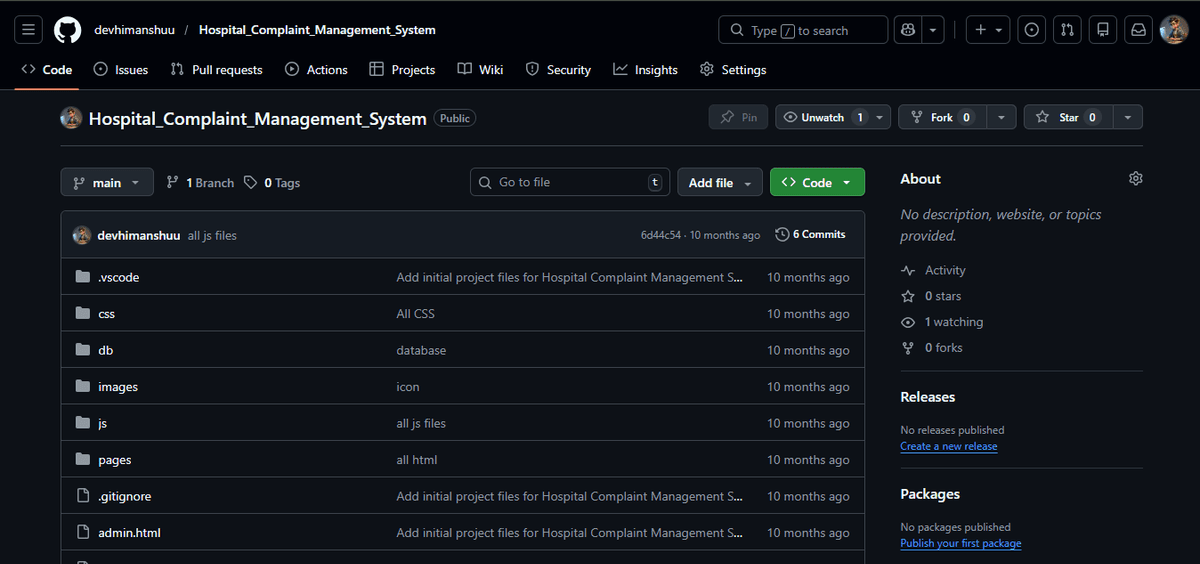The height and width of the screenshot is (564, 1200).
Task: Go to the GitHub homepage logo
Action: click(x=67, y=30)
